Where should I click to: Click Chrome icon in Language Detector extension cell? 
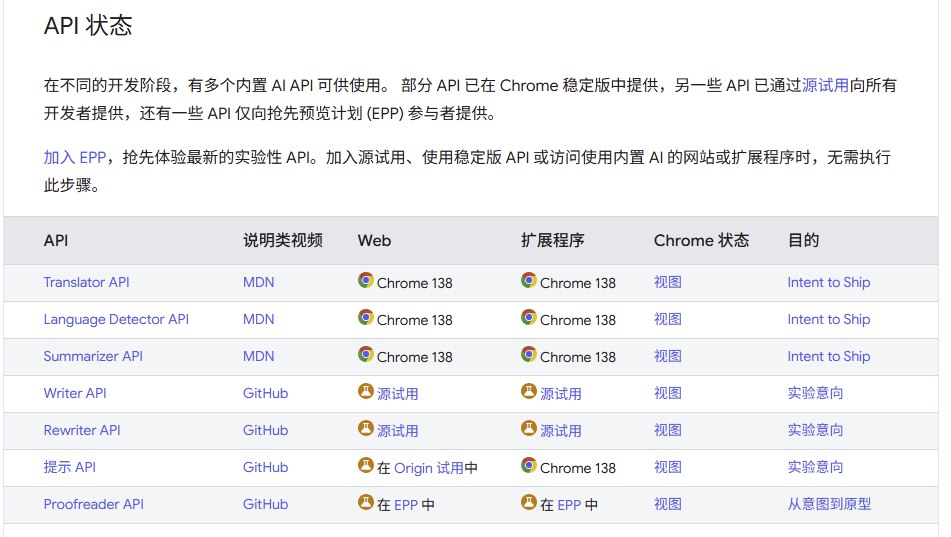[x=529, y=317]
